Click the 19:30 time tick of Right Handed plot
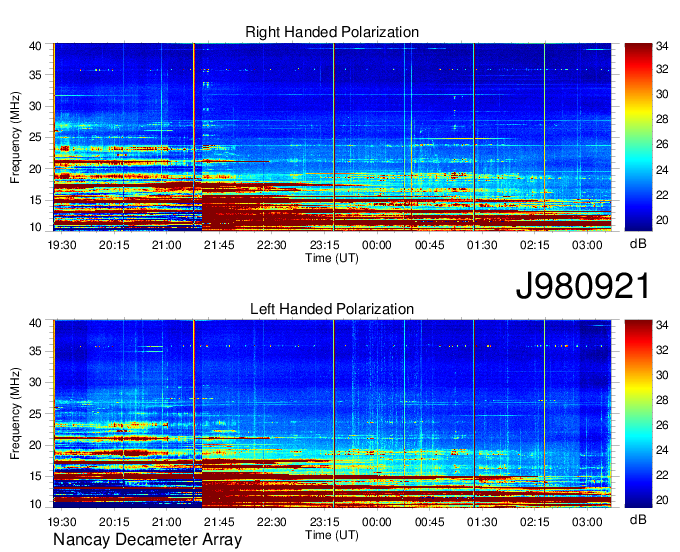Image resolution: width=680 pixels, height=552 pixels. coord(62,245)
